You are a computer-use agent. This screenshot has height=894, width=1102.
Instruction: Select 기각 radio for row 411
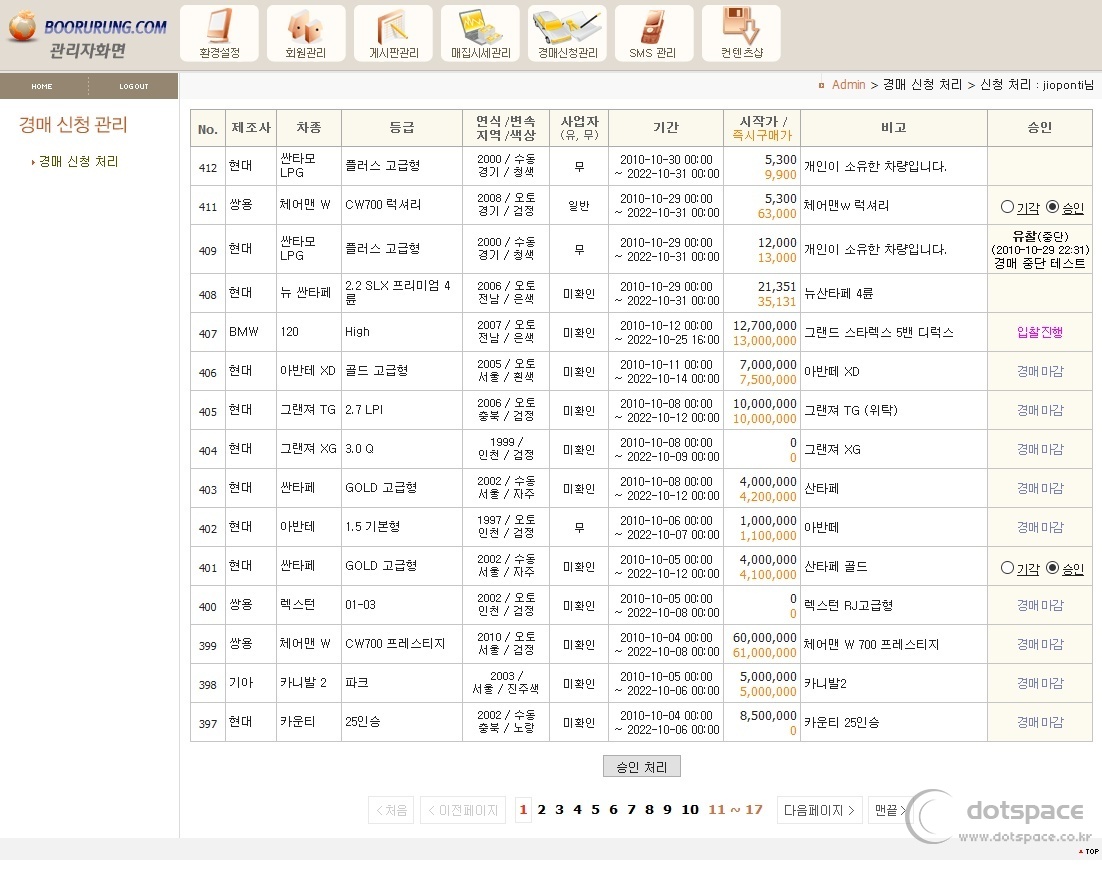pos(1008,205)
